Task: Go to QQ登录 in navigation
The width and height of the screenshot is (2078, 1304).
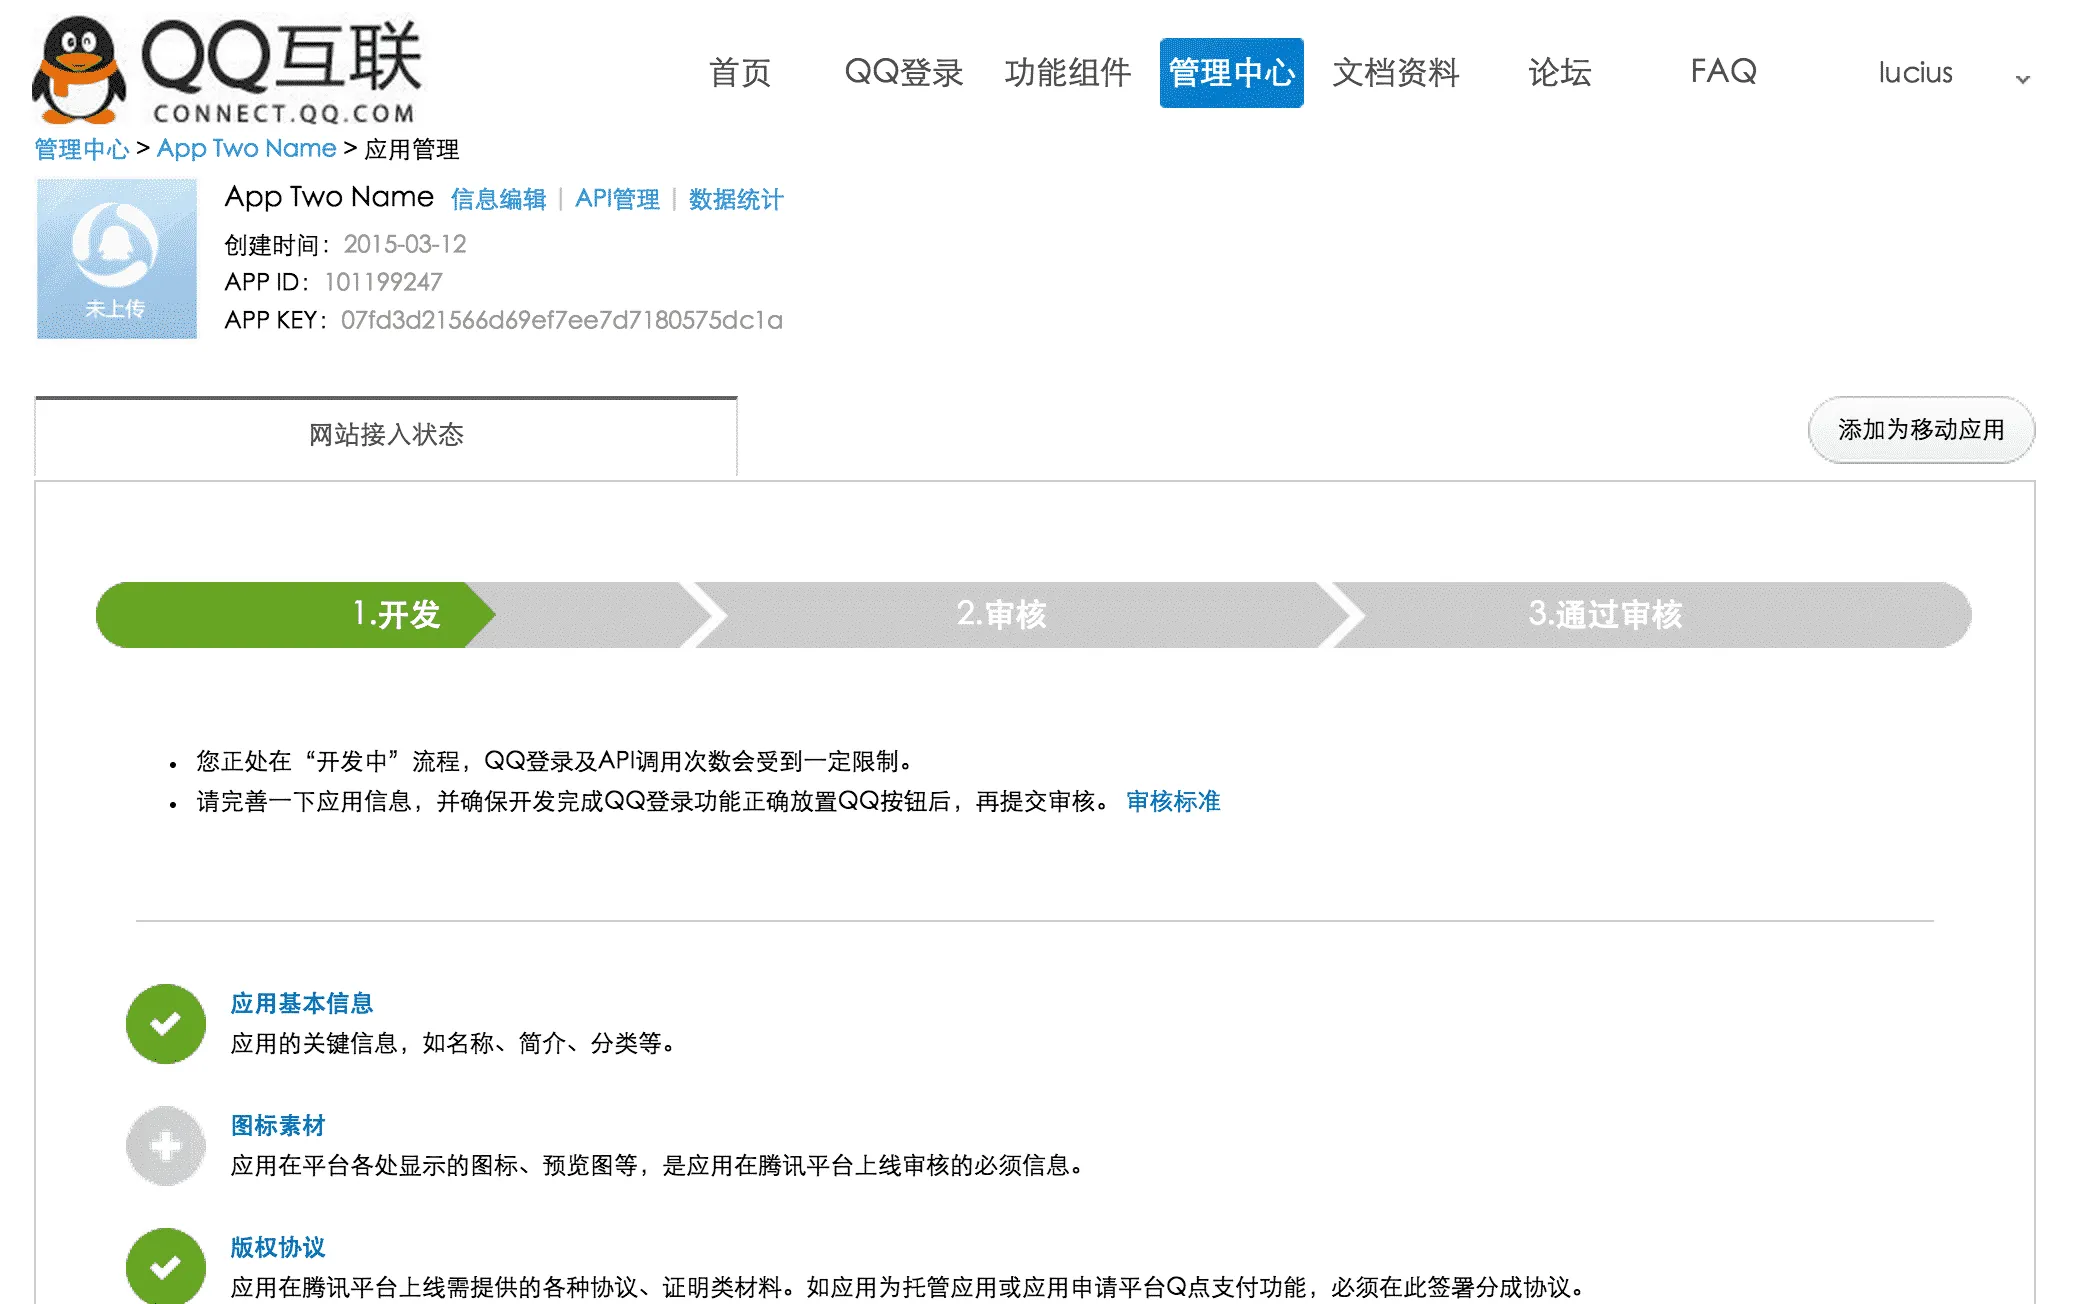Action: pos(903,73)
